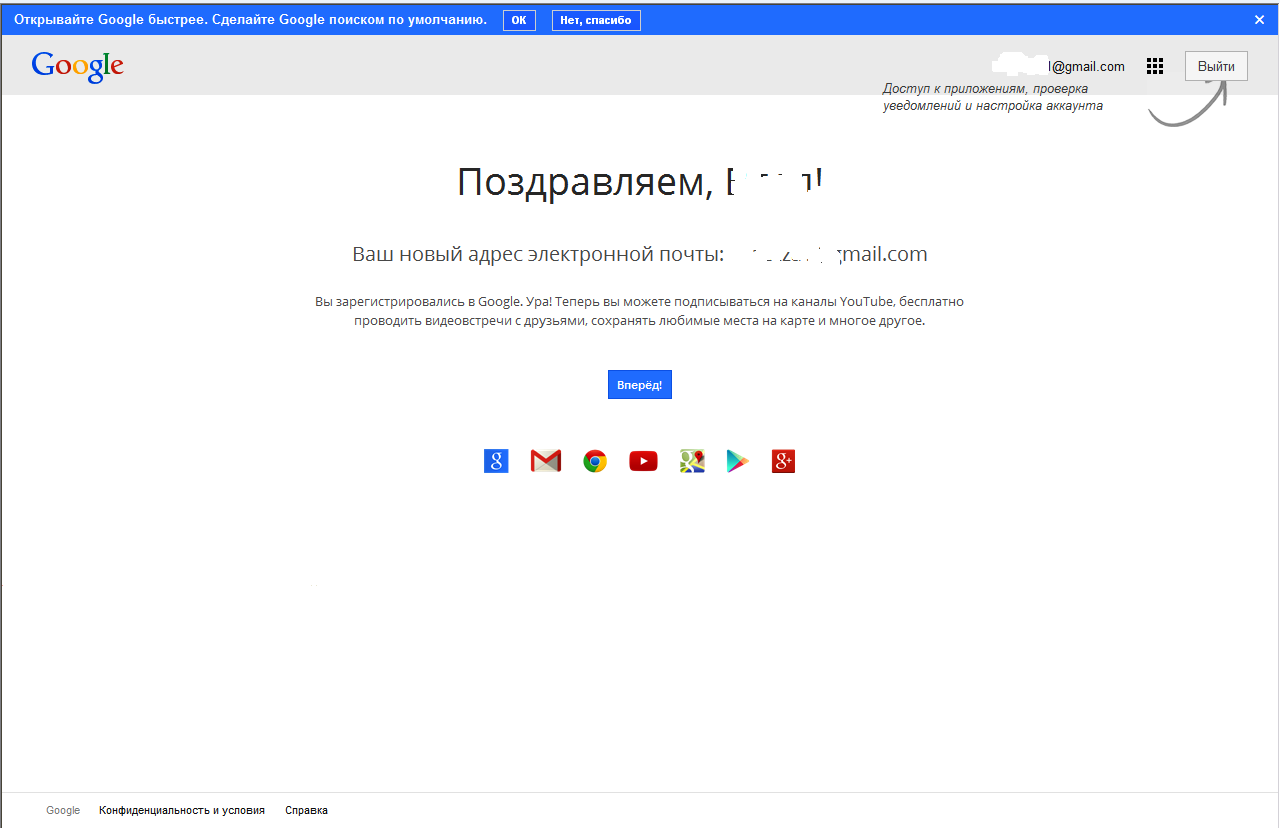The image size is (1280, 828).
Task: Close the default search banner
Action: pos(1259,20)
